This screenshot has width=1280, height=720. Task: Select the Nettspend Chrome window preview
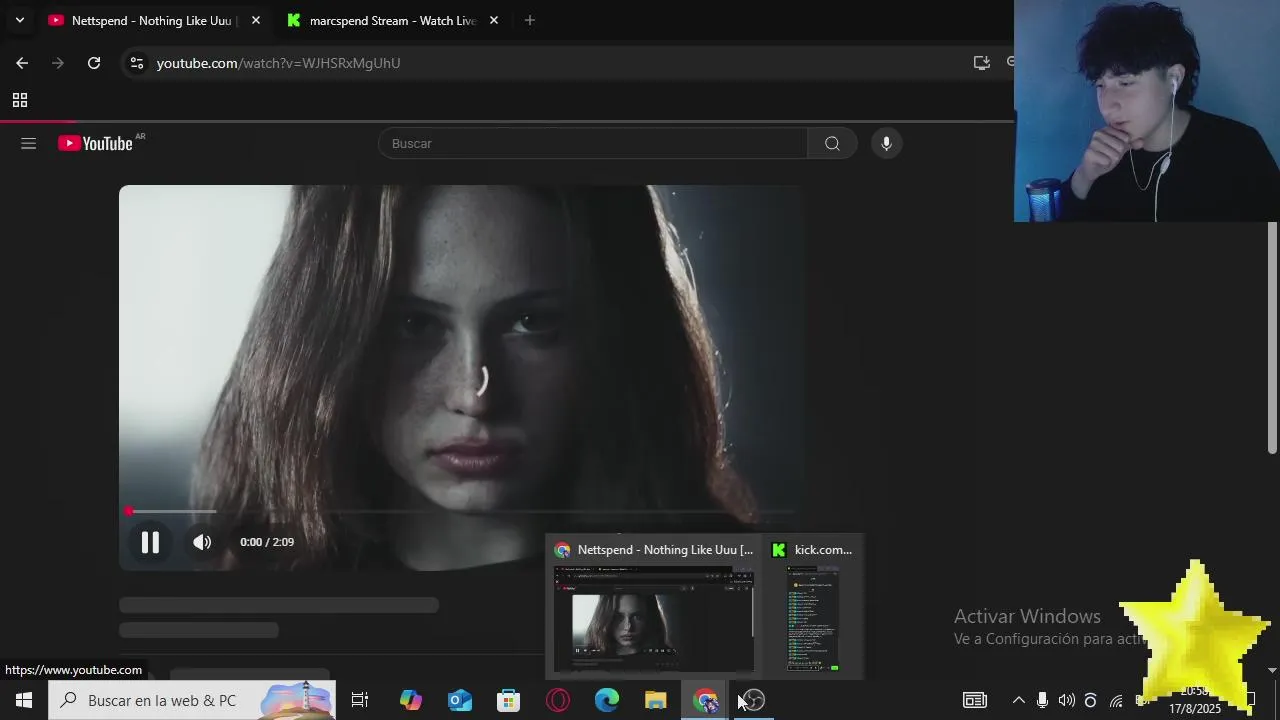click(654, 607)
